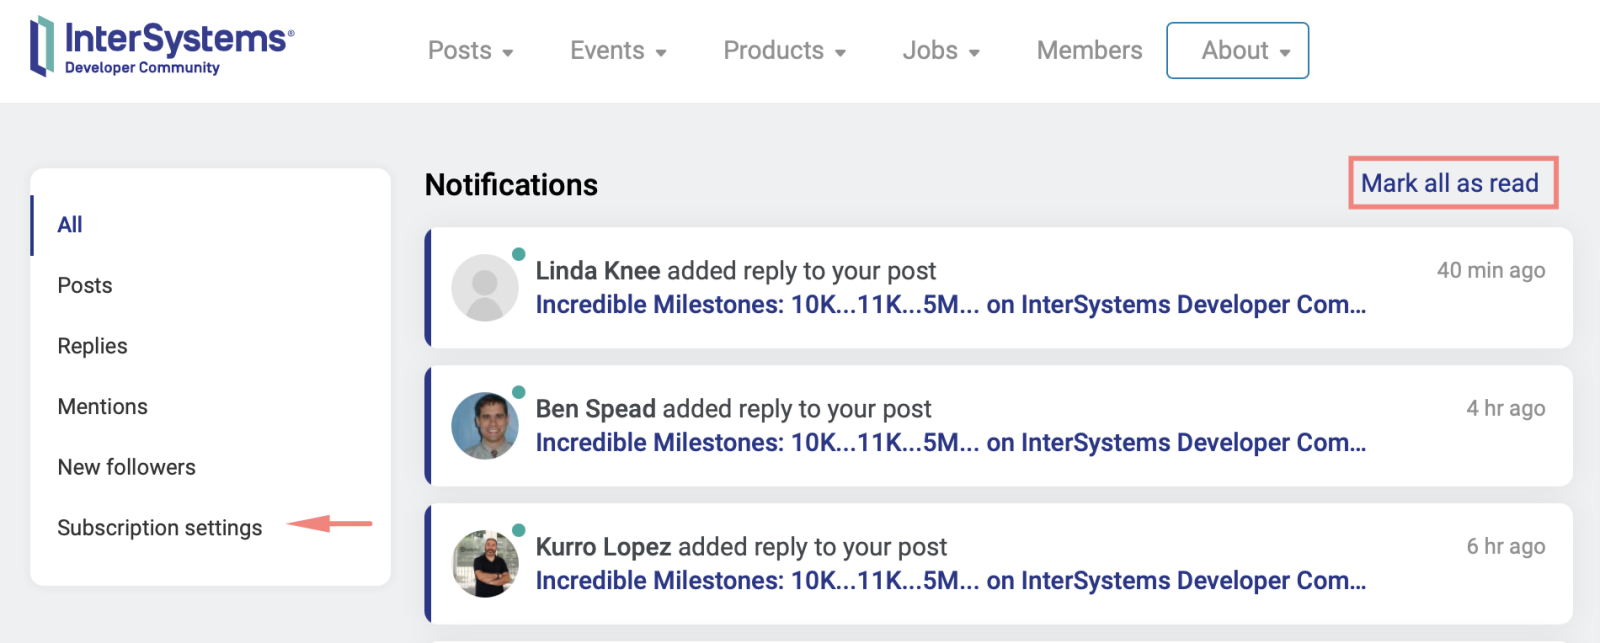Open Kurro Lopez's profile photo
This screenshot has height=643, width=1600.
point(485,564)
